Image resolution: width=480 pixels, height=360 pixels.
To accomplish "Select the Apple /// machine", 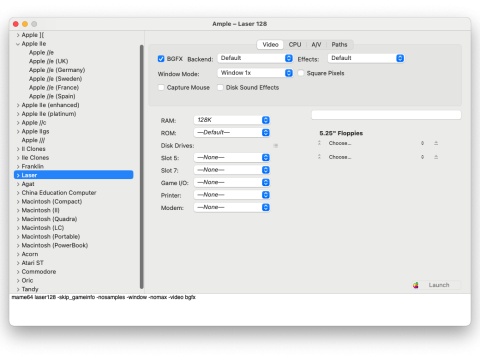I will point(33,140).
